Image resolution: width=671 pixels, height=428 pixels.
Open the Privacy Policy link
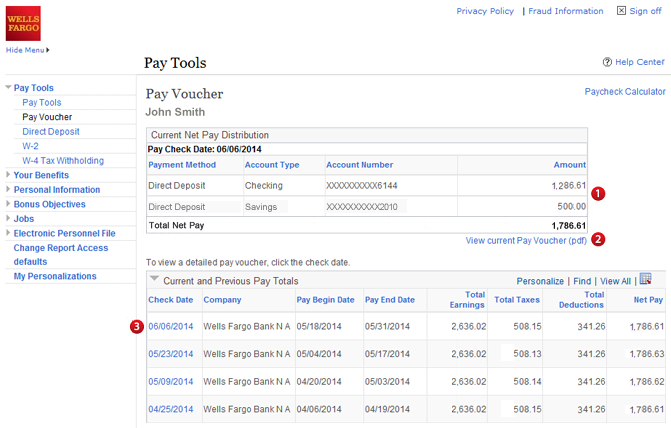point(485,11)
